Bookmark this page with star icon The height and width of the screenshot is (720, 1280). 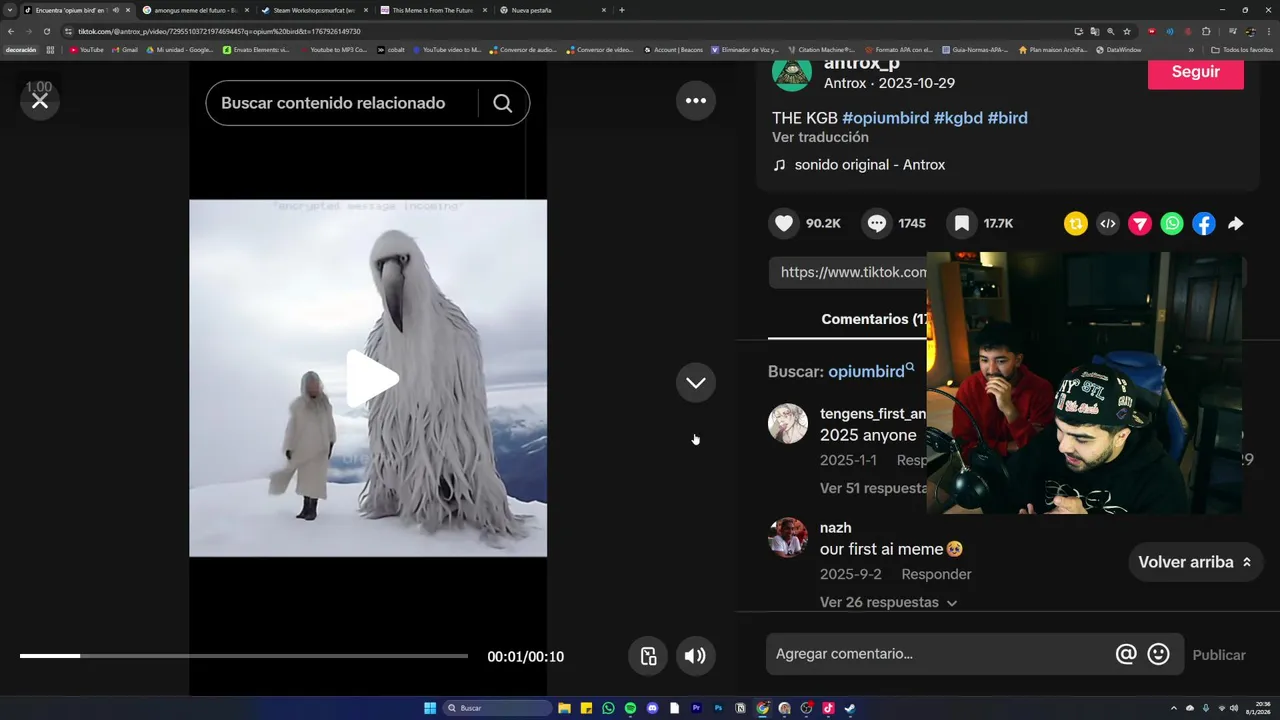pyautogui.click(x=1127, y=31)
